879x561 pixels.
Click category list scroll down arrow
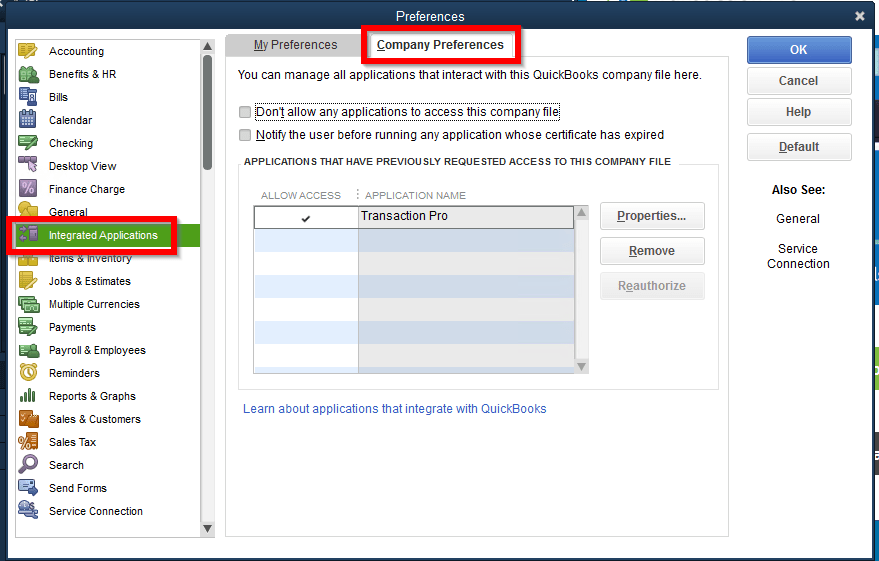207,528
